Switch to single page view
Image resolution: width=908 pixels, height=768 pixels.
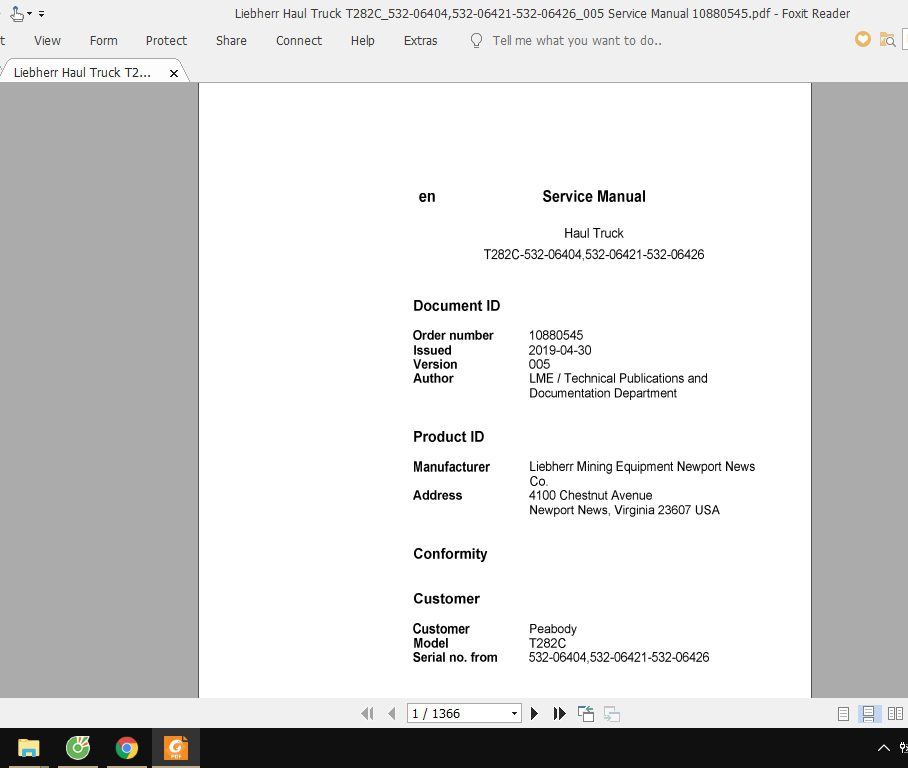pos(843,714)
